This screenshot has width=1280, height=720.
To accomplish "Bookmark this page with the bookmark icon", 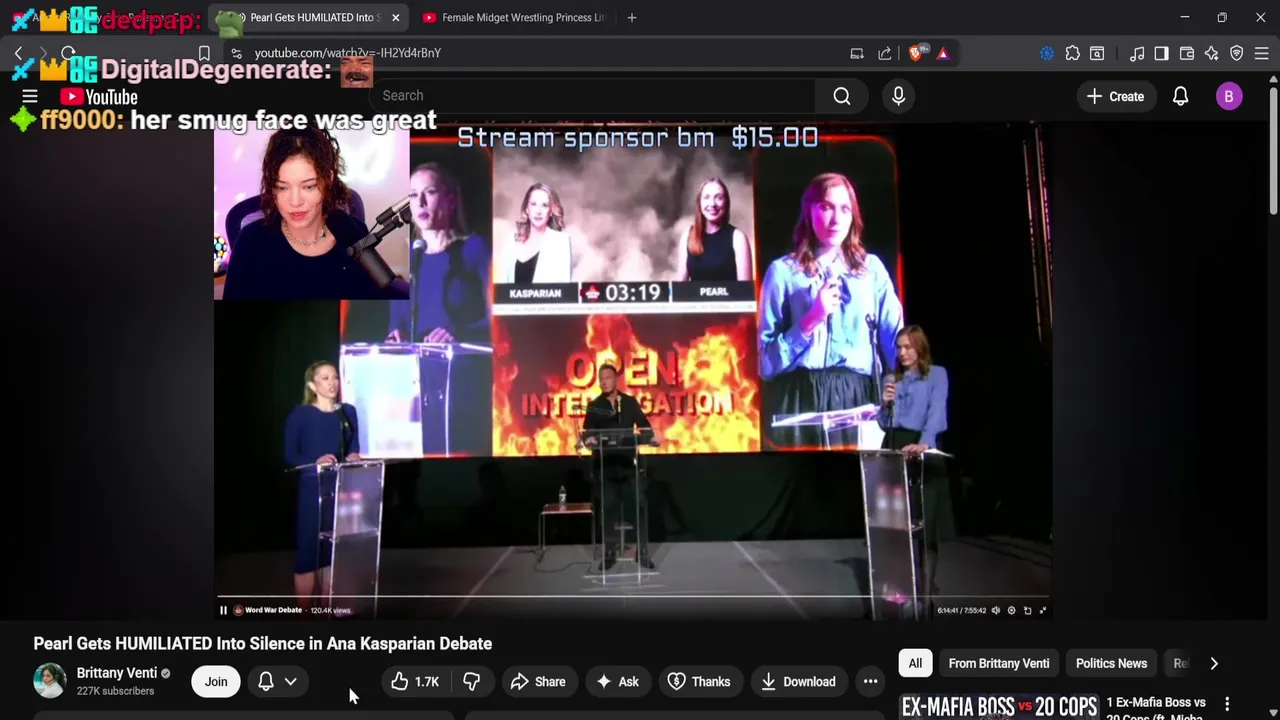I will (204, 53).
